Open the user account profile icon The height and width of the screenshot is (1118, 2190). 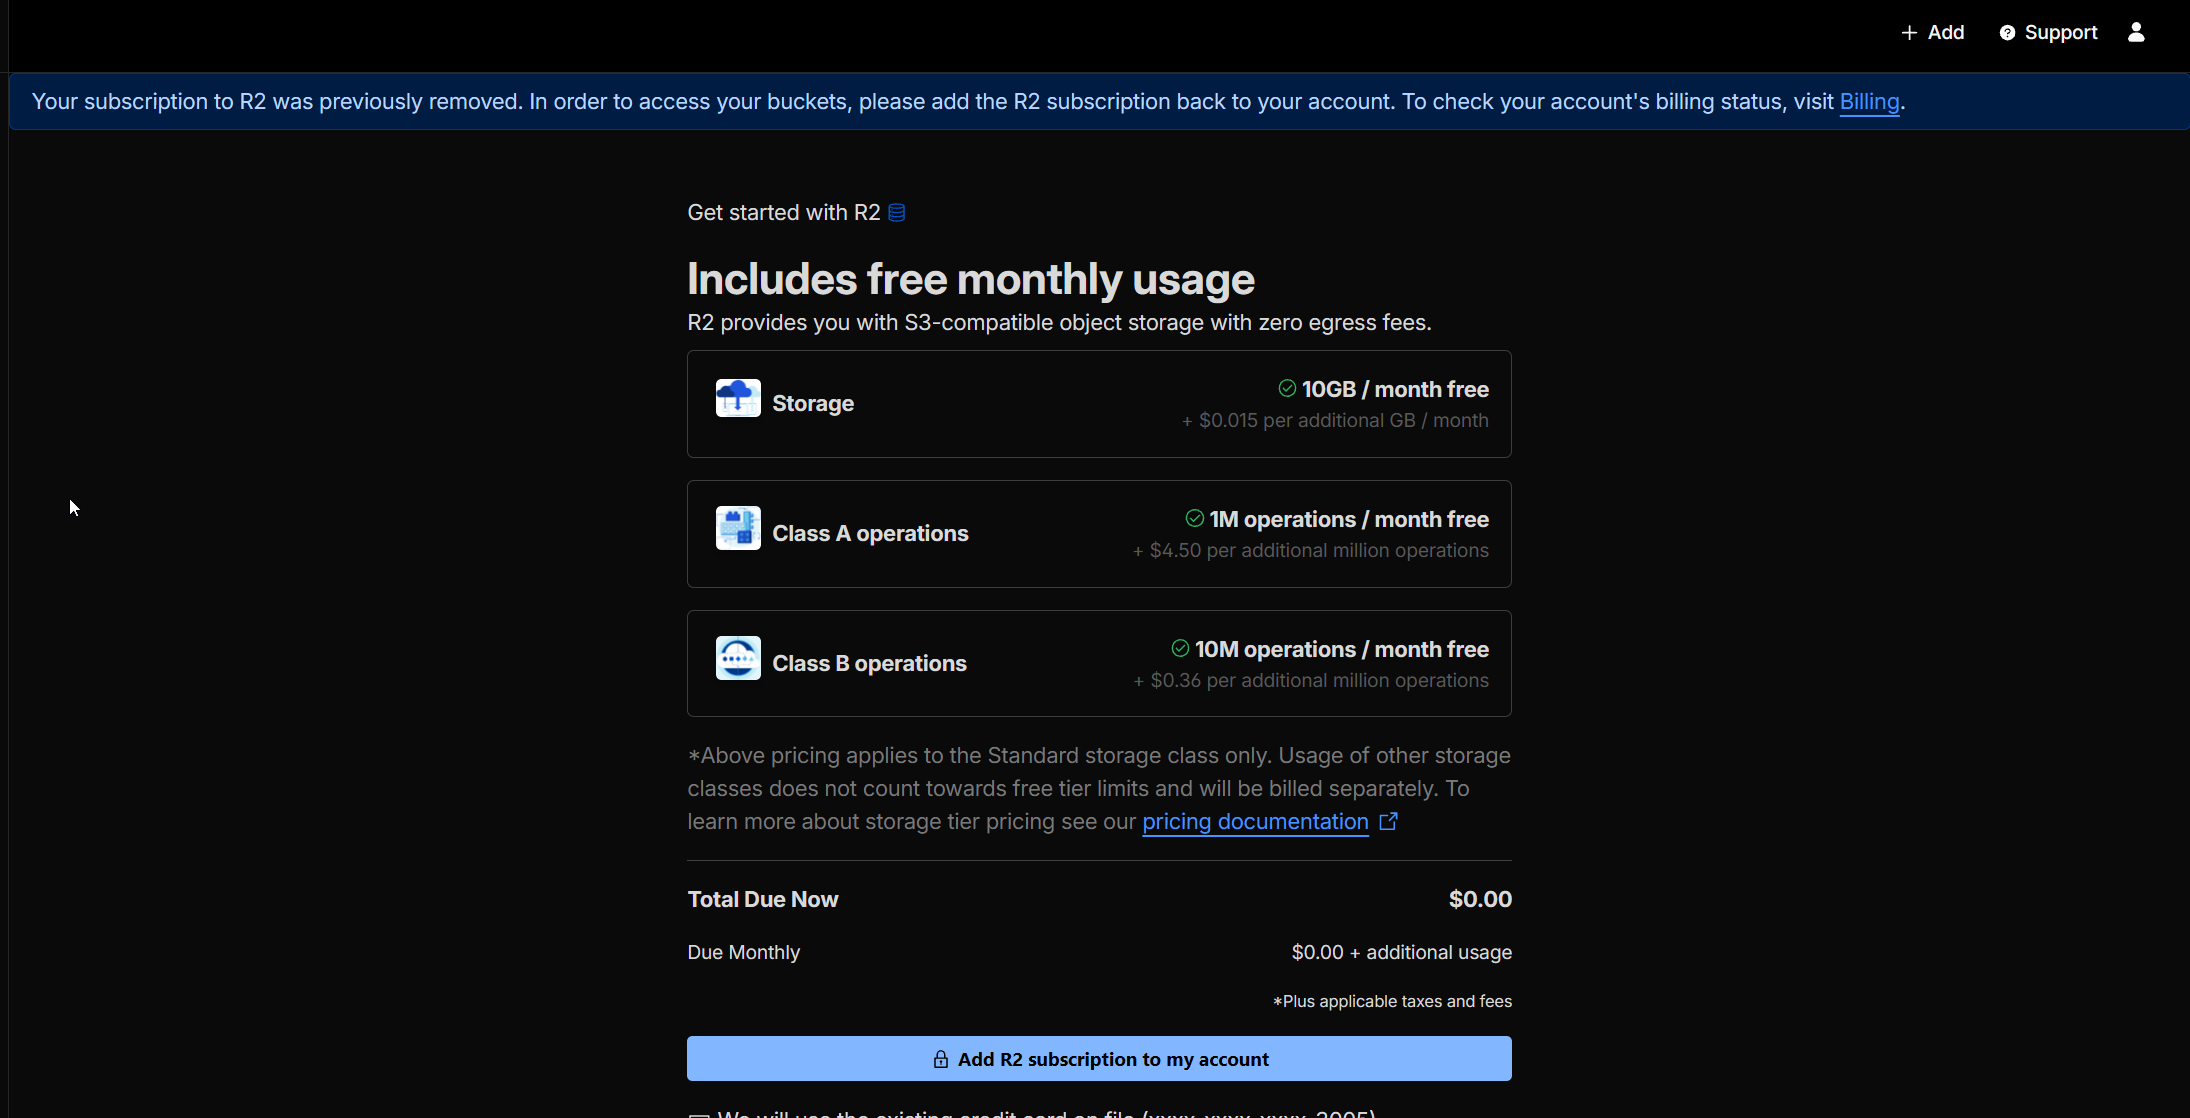[x=2136, y=33]
